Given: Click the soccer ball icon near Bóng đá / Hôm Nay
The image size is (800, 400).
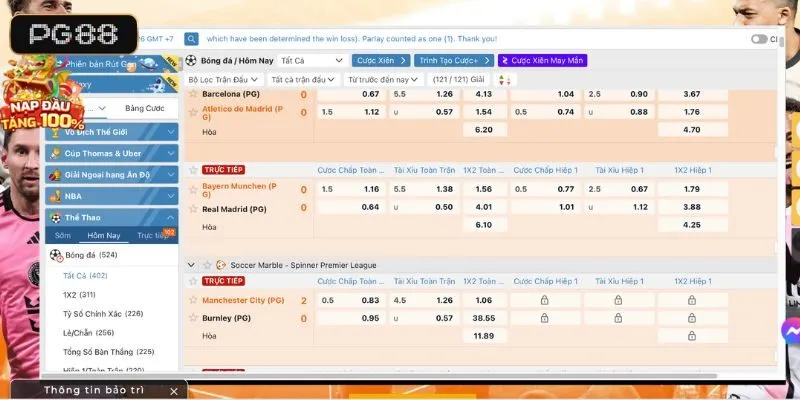Looking at the screenshot, I should click(191, 61).
